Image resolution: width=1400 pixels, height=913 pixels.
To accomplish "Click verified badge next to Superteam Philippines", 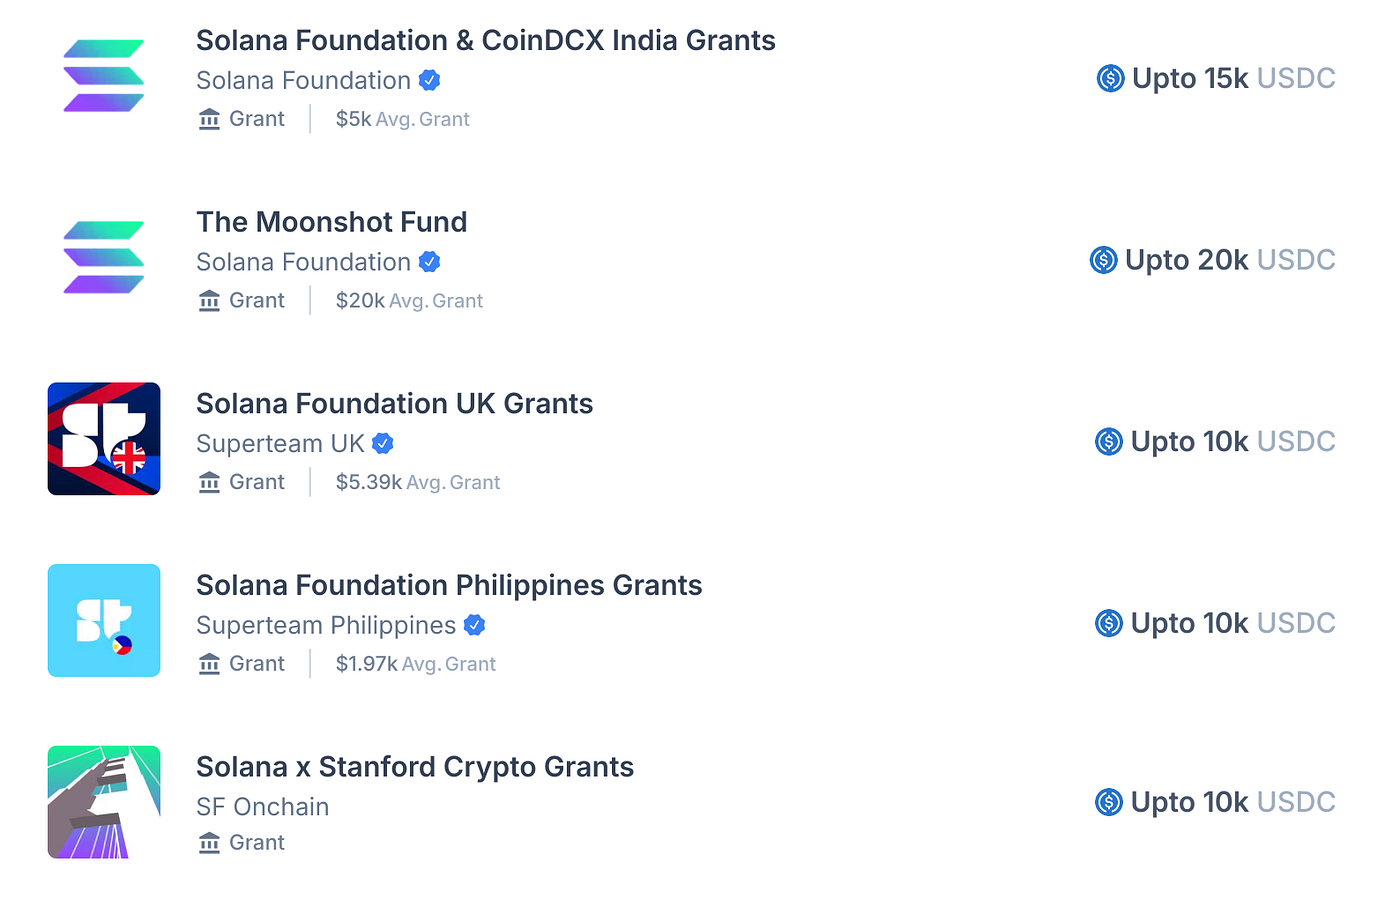I will (474, 625).
